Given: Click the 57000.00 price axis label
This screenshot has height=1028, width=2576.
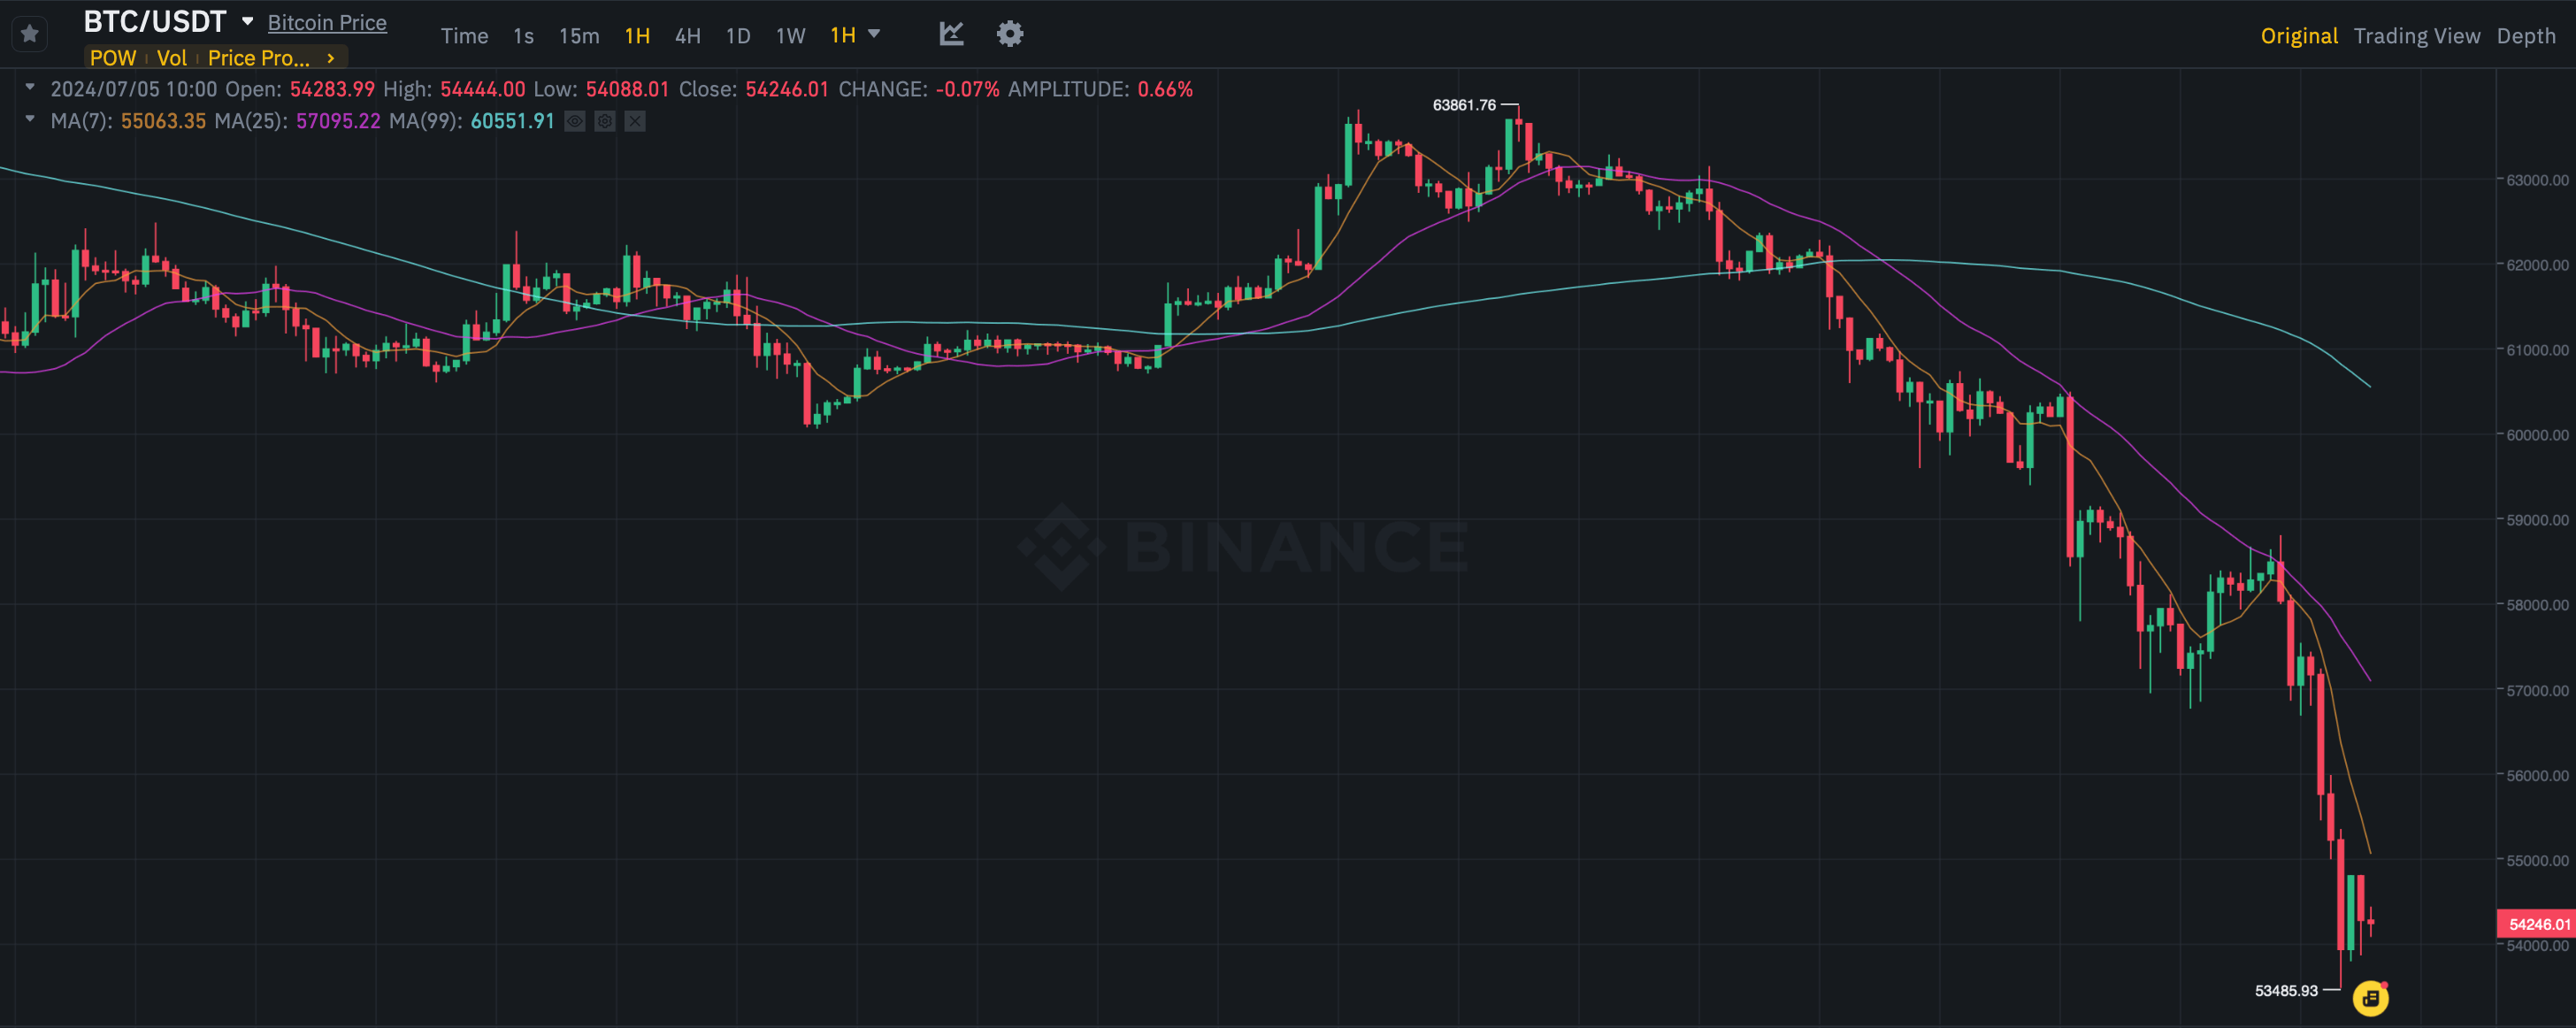Looking at the screenshot, I should (x=2537, y=690).
